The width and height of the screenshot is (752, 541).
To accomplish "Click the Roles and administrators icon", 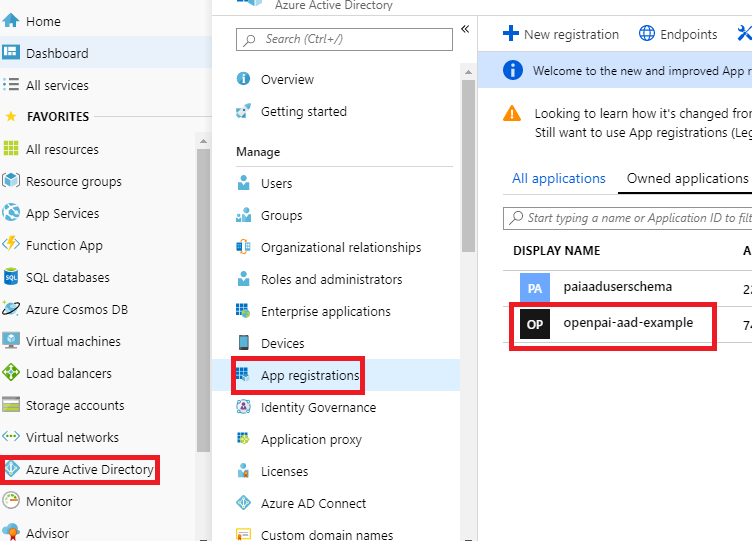I will pyautogui.click(x=243, y=279).
